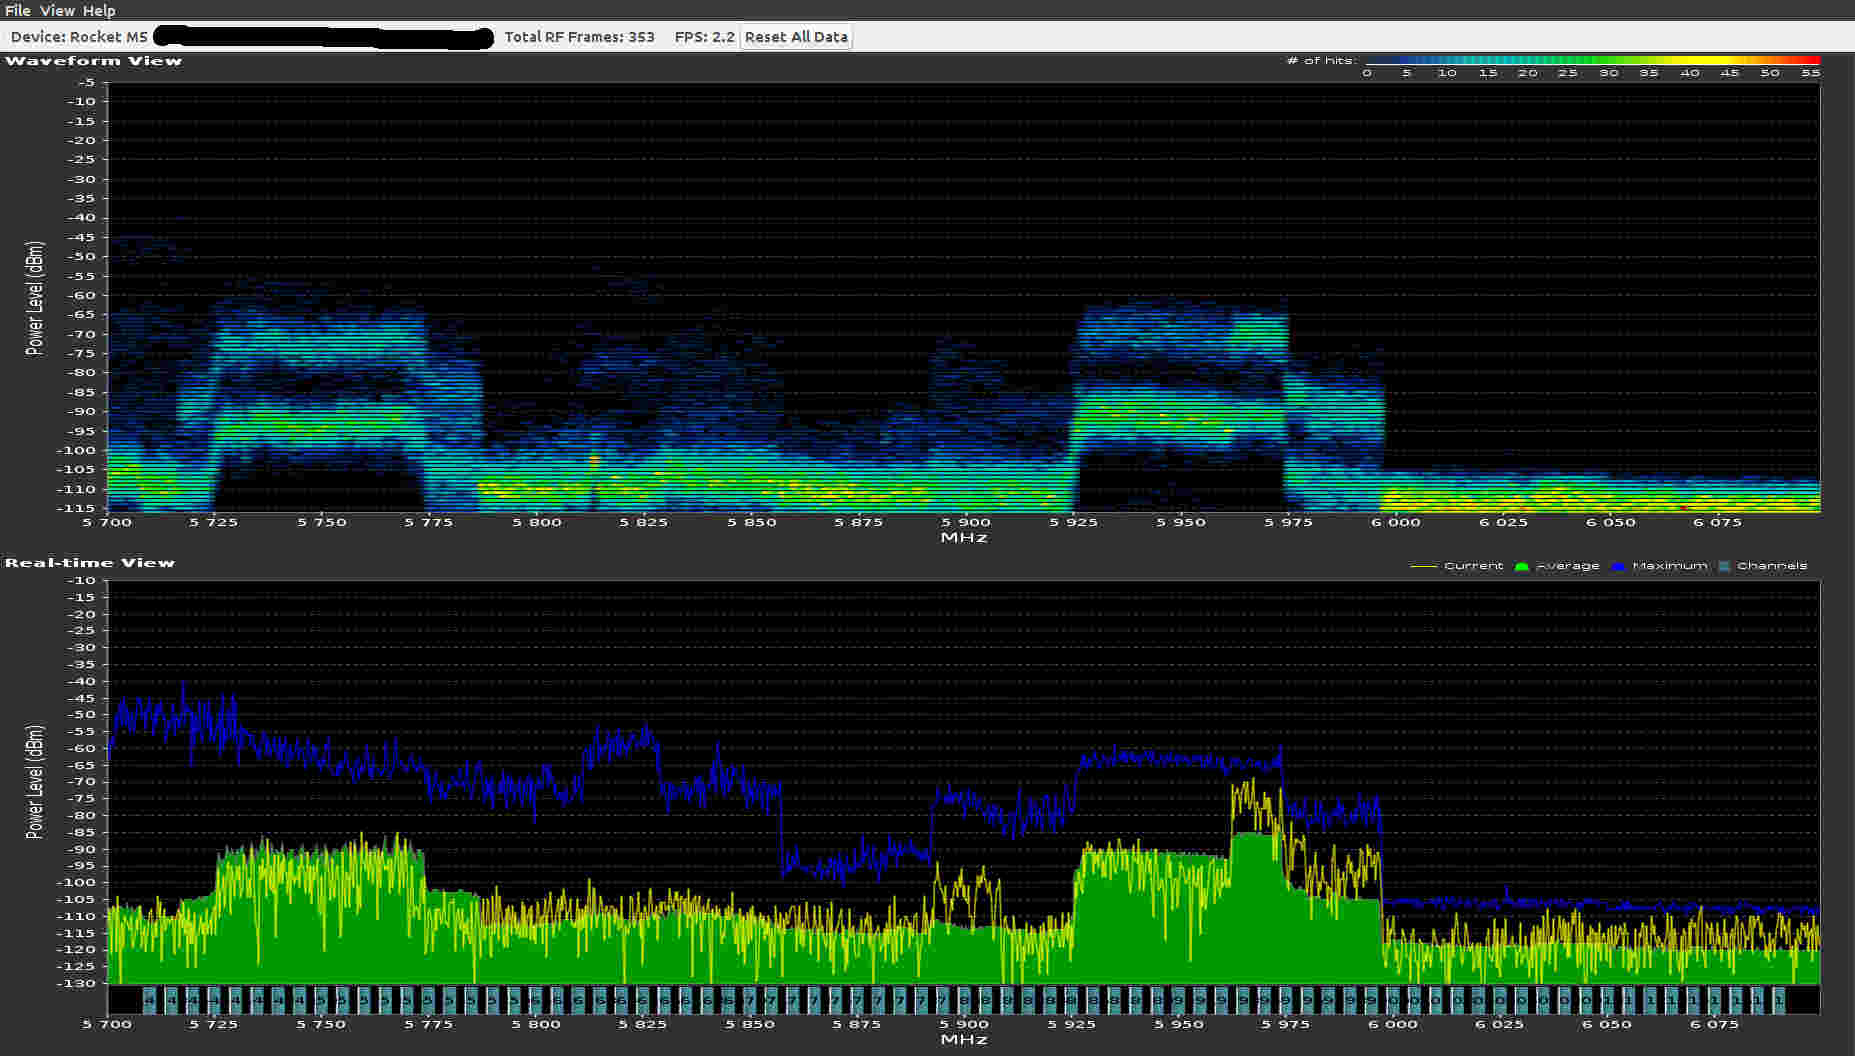Open the Help menu

99,10
